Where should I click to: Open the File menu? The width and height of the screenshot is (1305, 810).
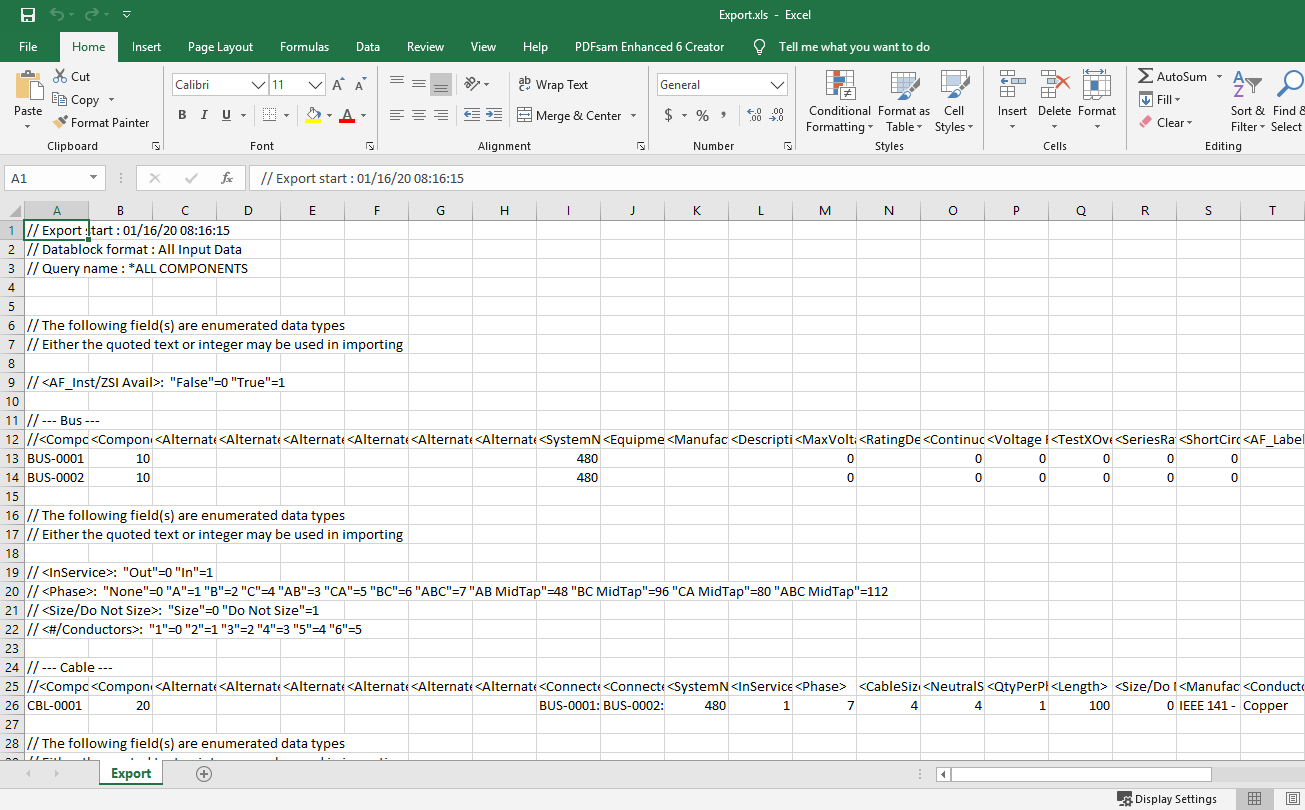tap(28, 47)
